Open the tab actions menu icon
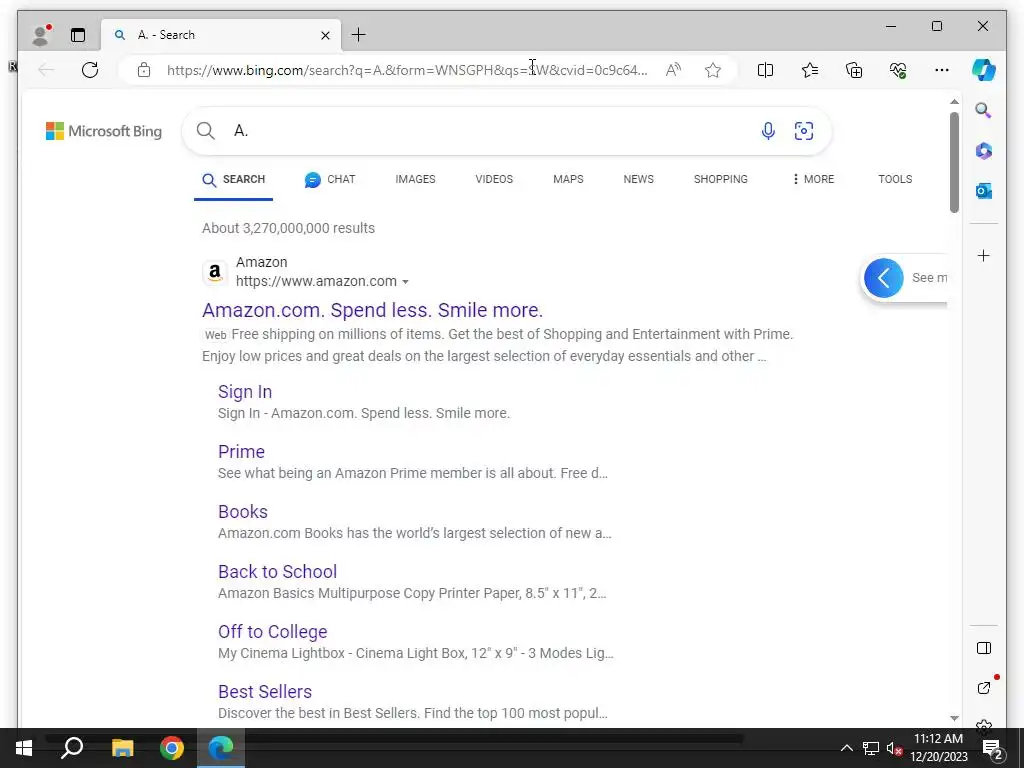Viewport: 1024px width, 768px height. pos(78,35)
